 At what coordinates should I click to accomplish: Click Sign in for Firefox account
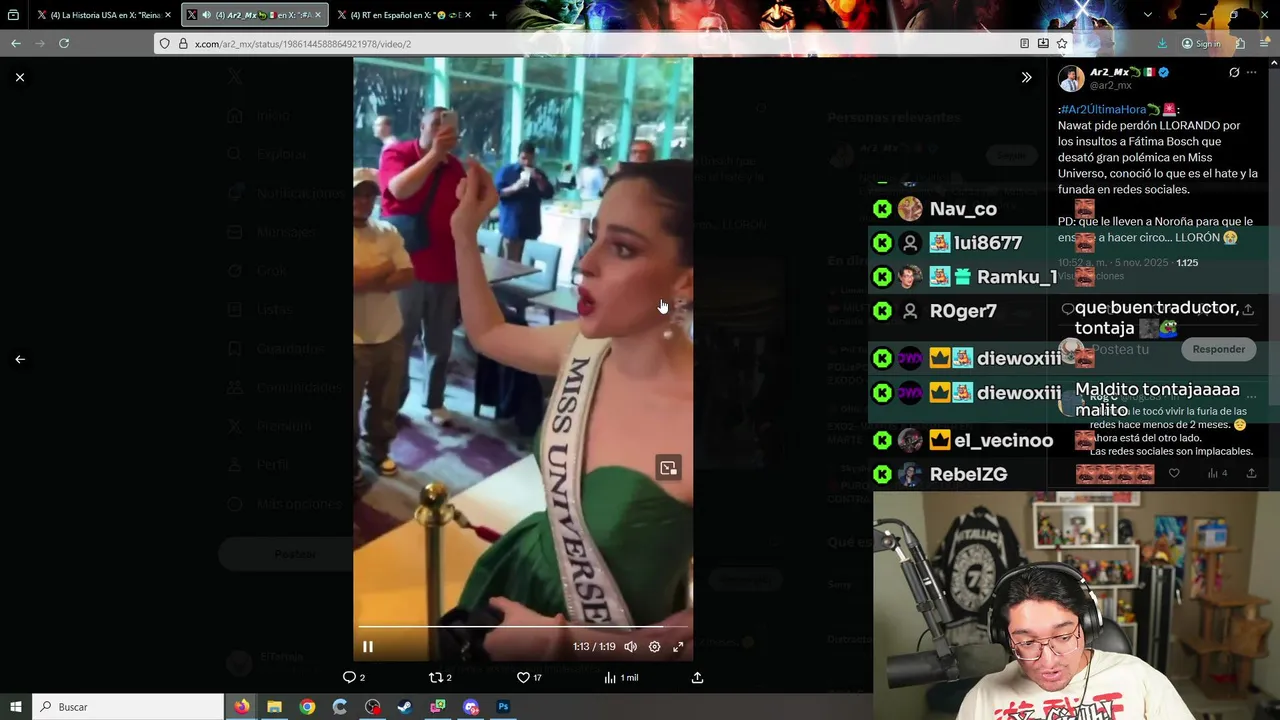(x=1201, y=44)
